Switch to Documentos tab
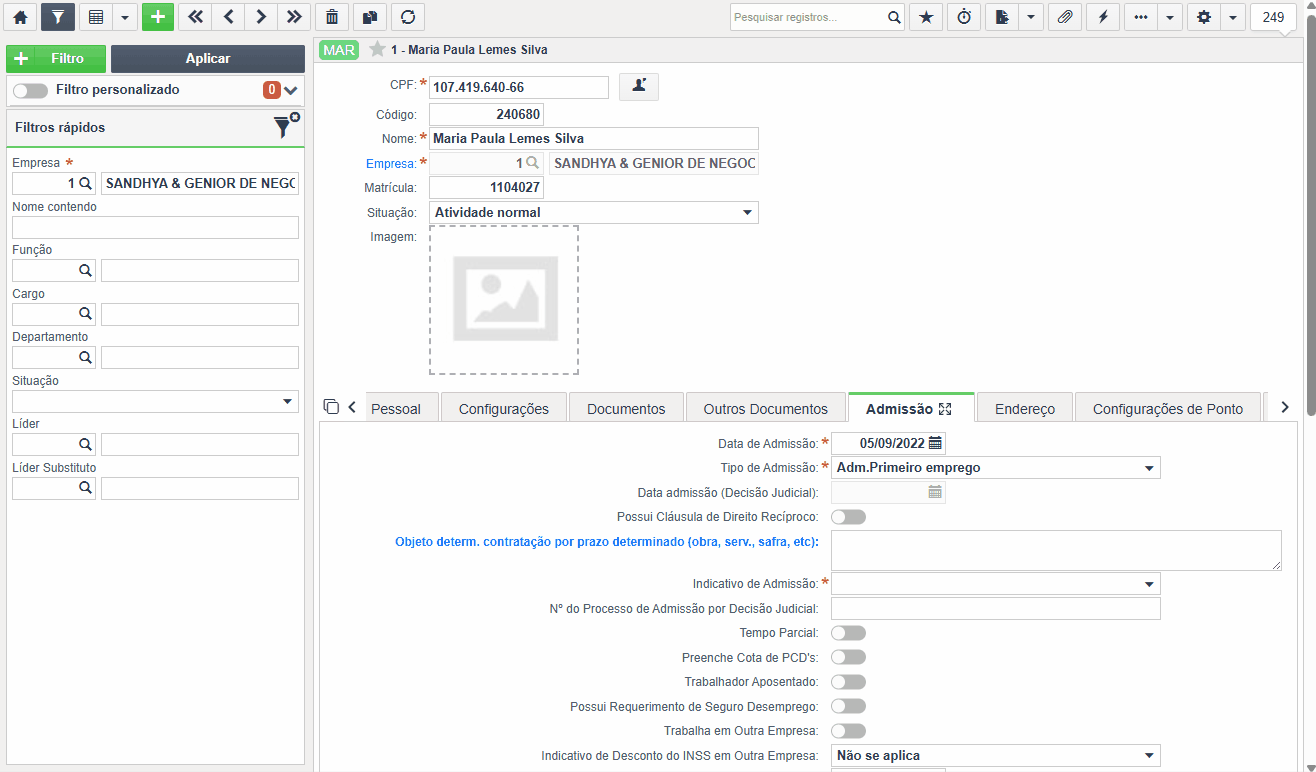The height and width of the screenshot is (772, 1316). tap(626, 409)
